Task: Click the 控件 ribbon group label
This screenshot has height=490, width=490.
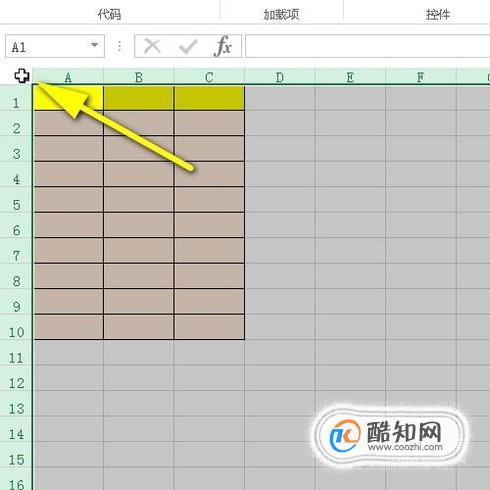Action: click(438, 14)
